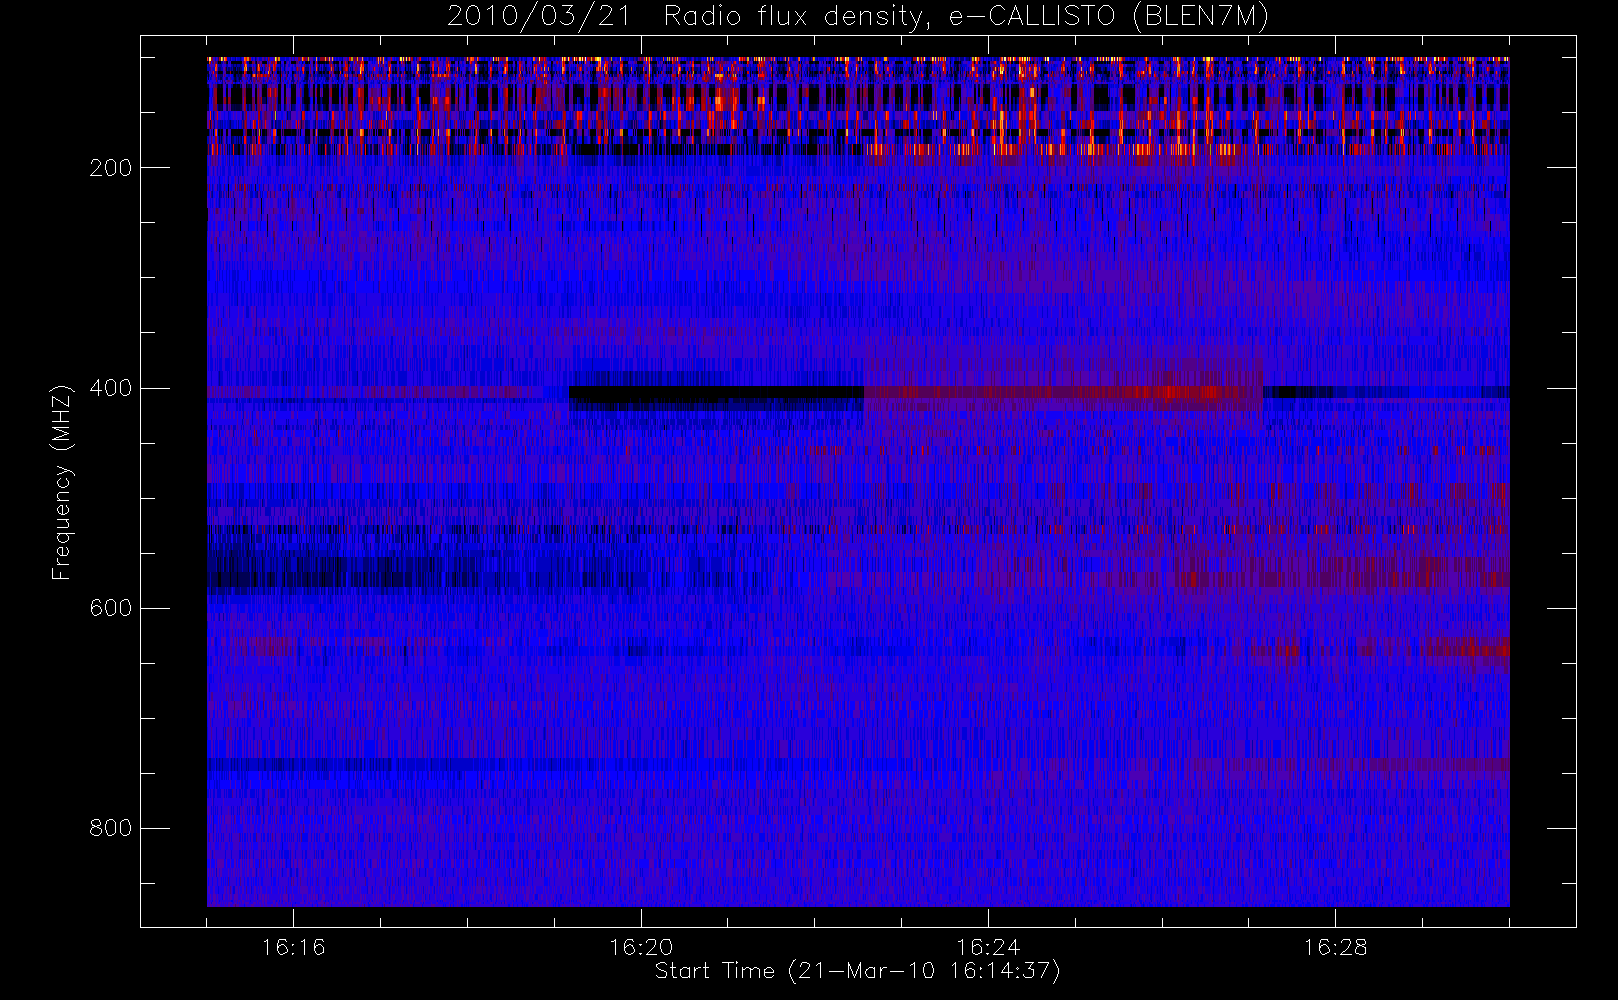
Task: Click the 16:20 time tick label
Action: coord(640,947)
